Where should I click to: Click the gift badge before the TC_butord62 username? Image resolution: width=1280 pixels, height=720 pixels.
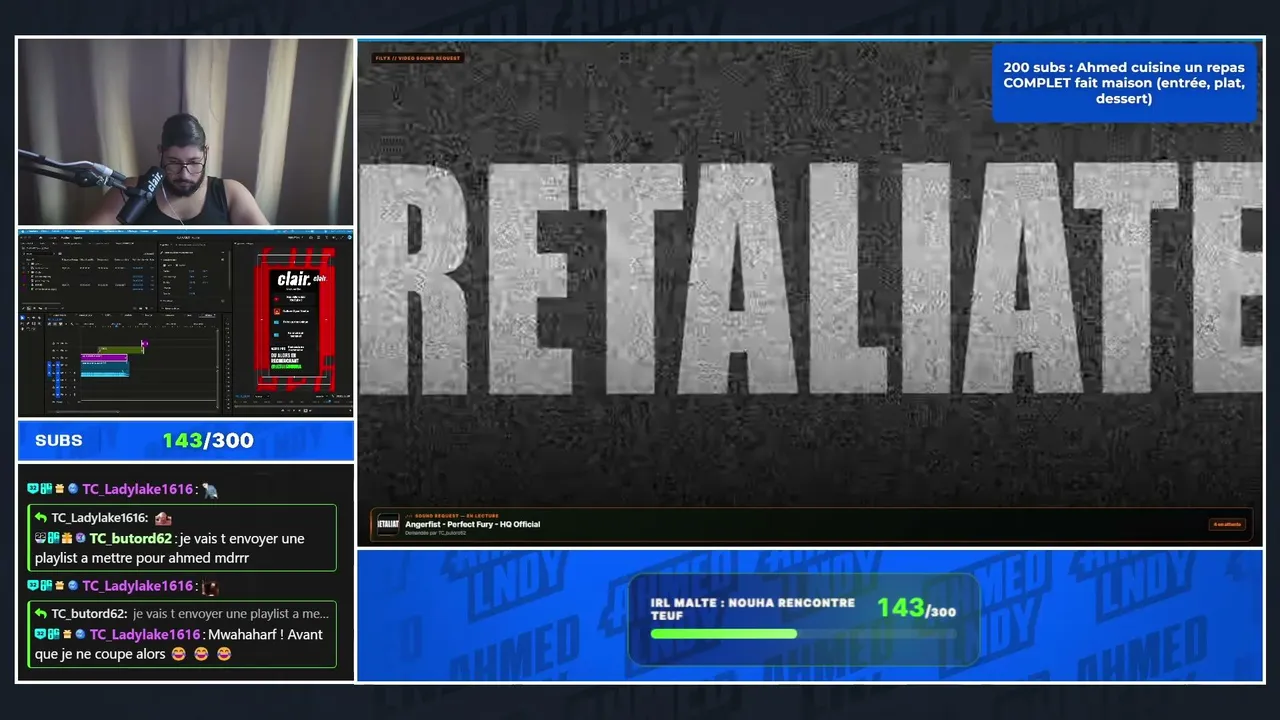(x=67, y=538)
